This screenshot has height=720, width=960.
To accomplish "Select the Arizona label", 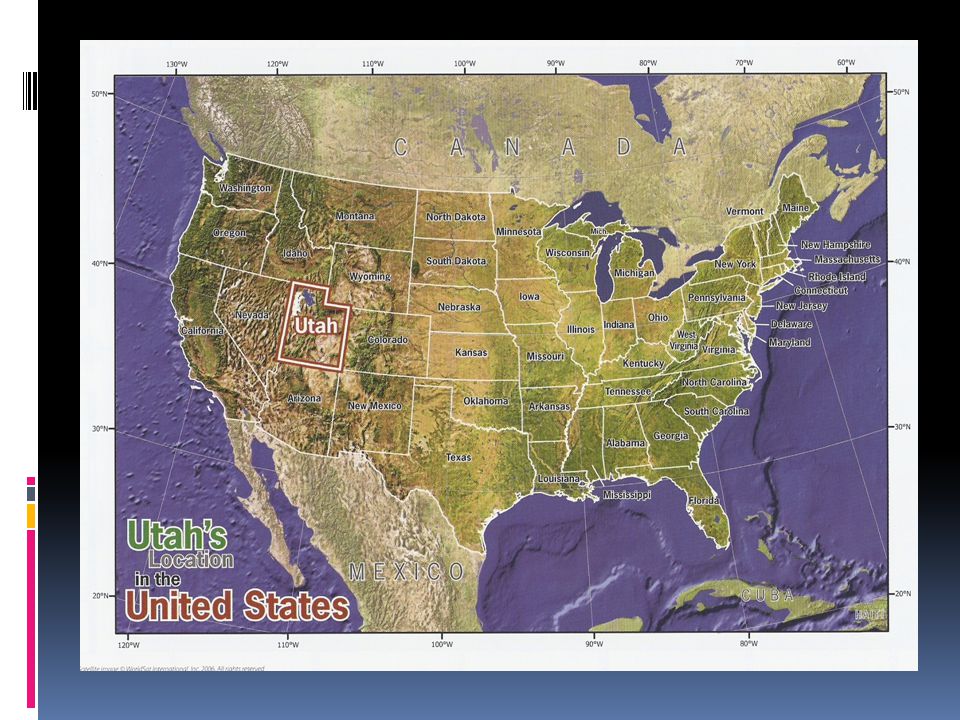I will click(x=304, y=398).
